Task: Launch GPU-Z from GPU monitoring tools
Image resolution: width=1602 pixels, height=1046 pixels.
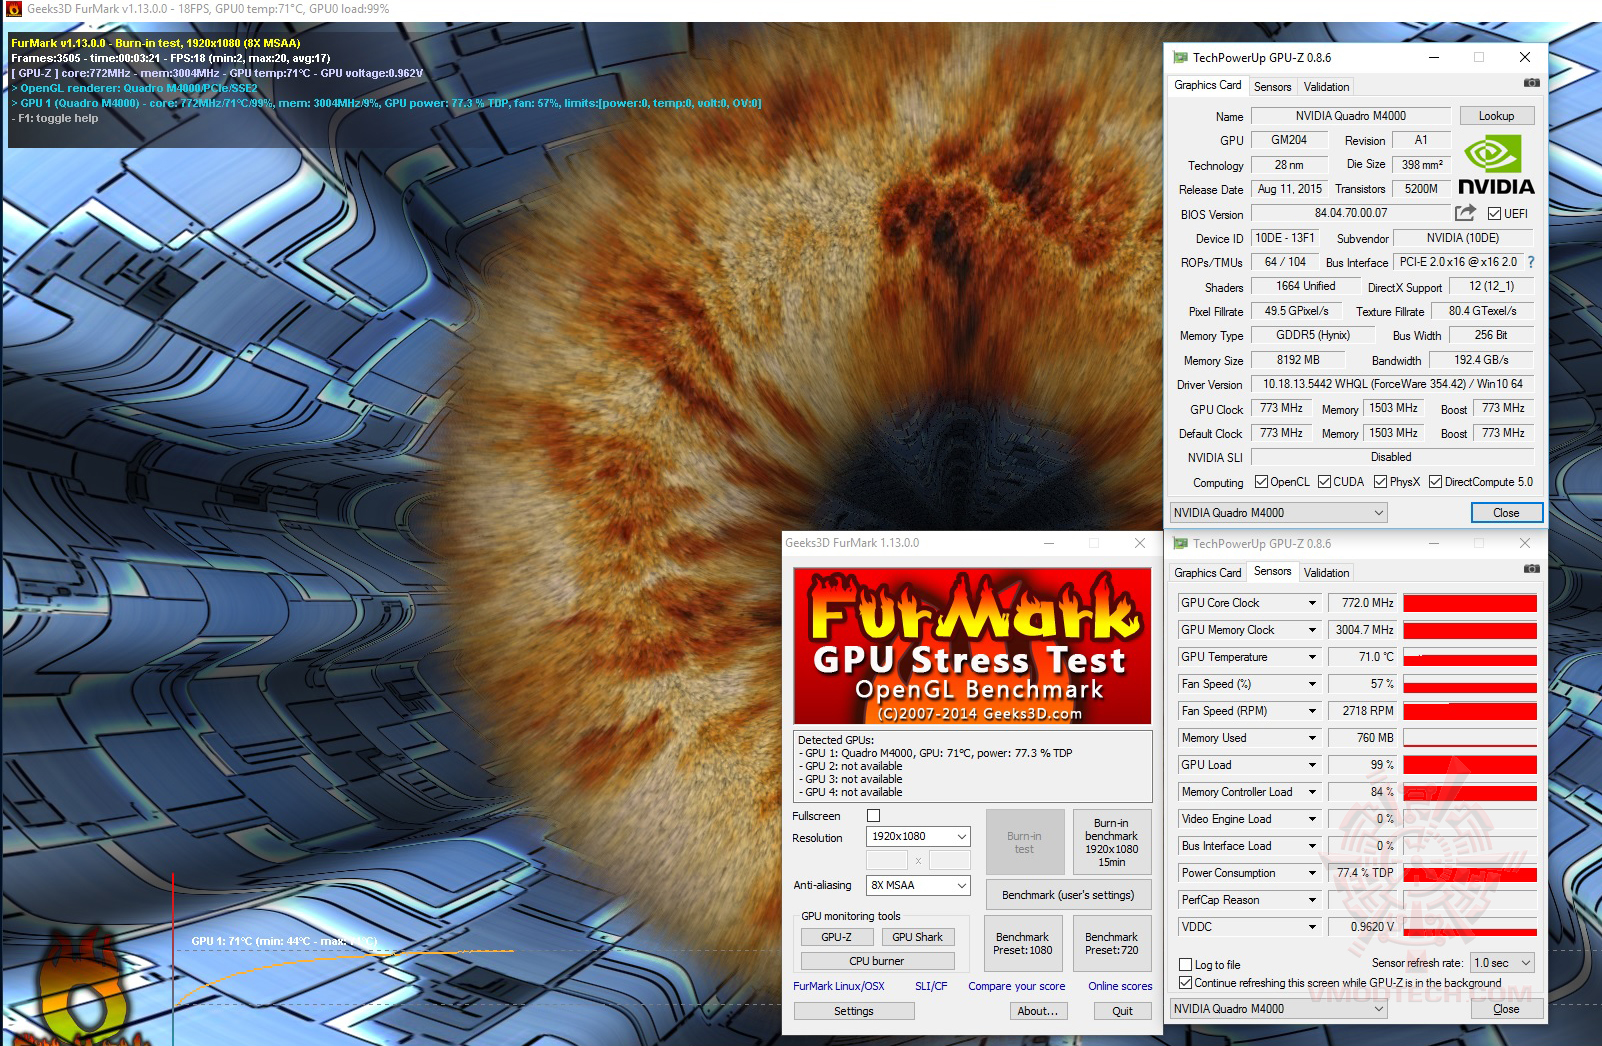Action: pos(836,937)
